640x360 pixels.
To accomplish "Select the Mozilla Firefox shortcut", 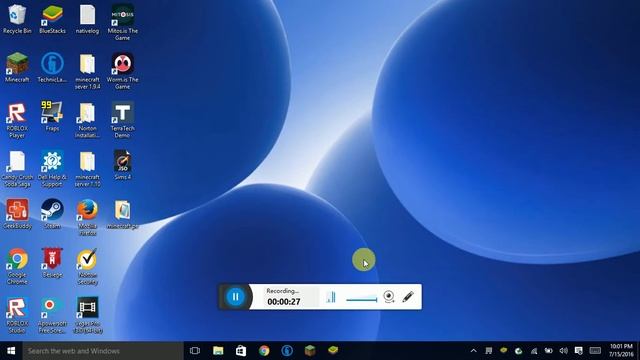I will [x=87, y=217].
